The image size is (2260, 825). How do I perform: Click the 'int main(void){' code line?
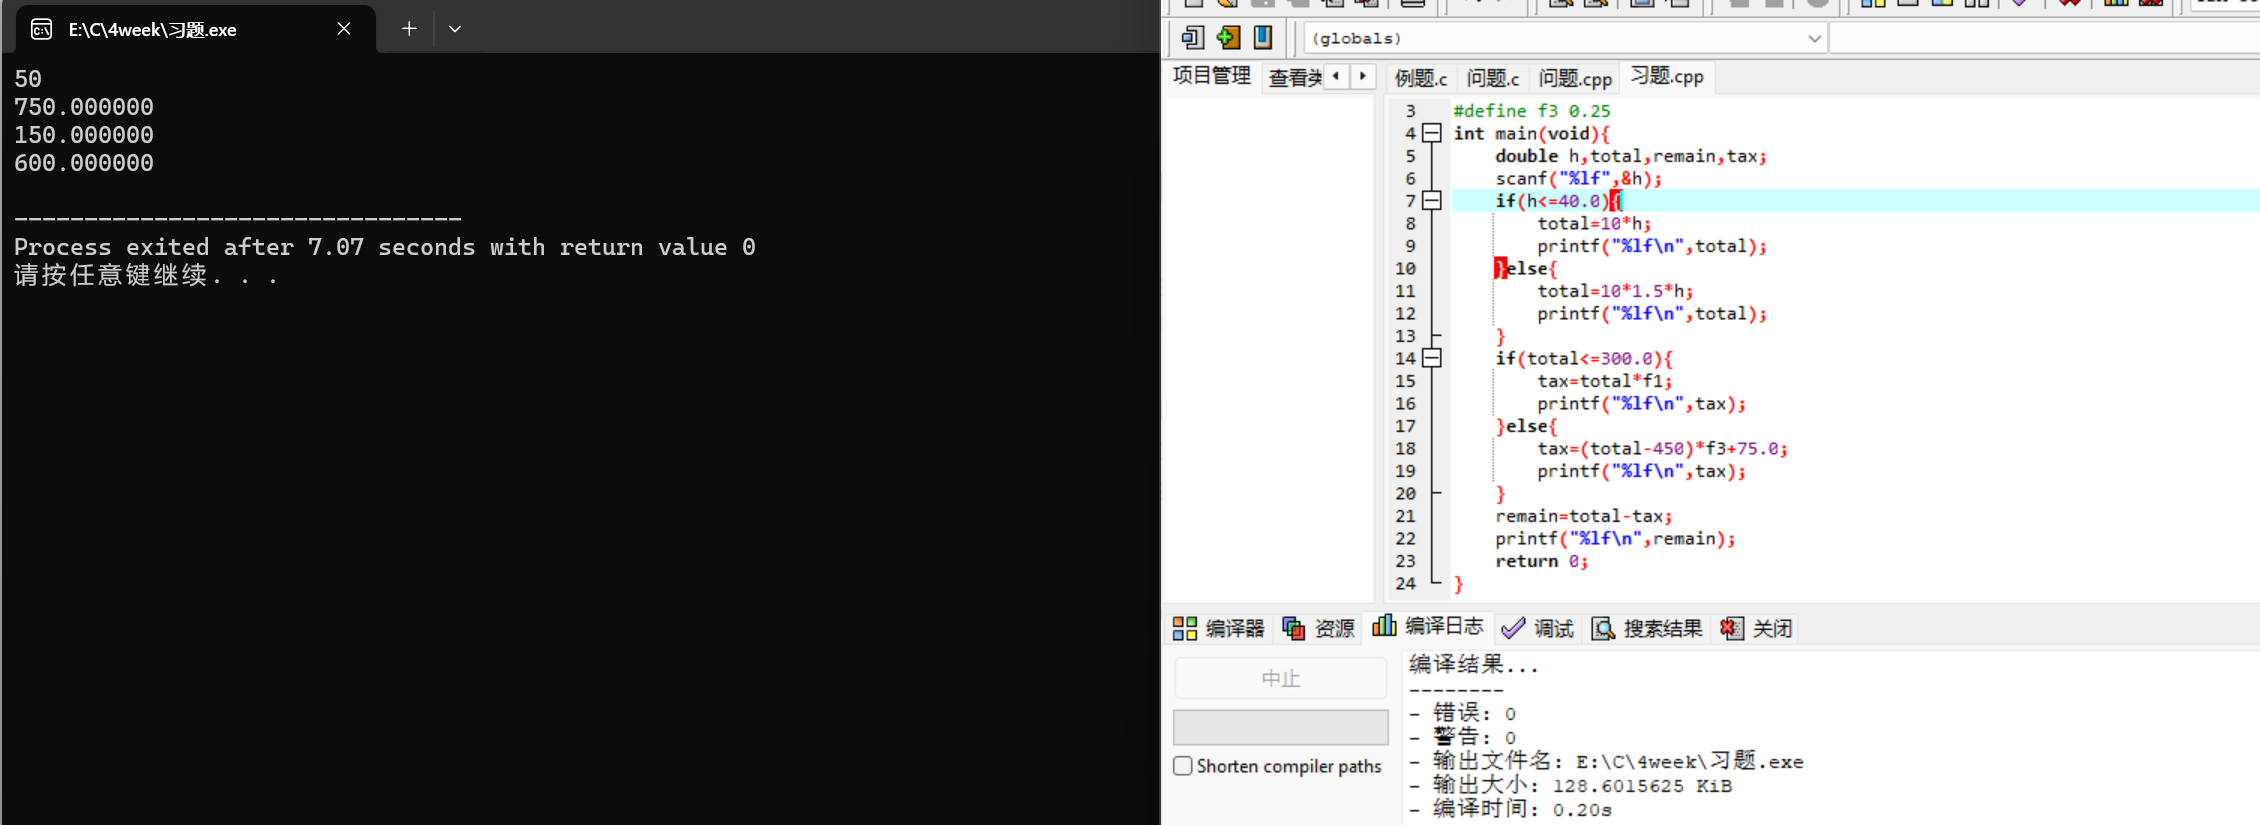pyautogui.click(x=1531, y=133)
